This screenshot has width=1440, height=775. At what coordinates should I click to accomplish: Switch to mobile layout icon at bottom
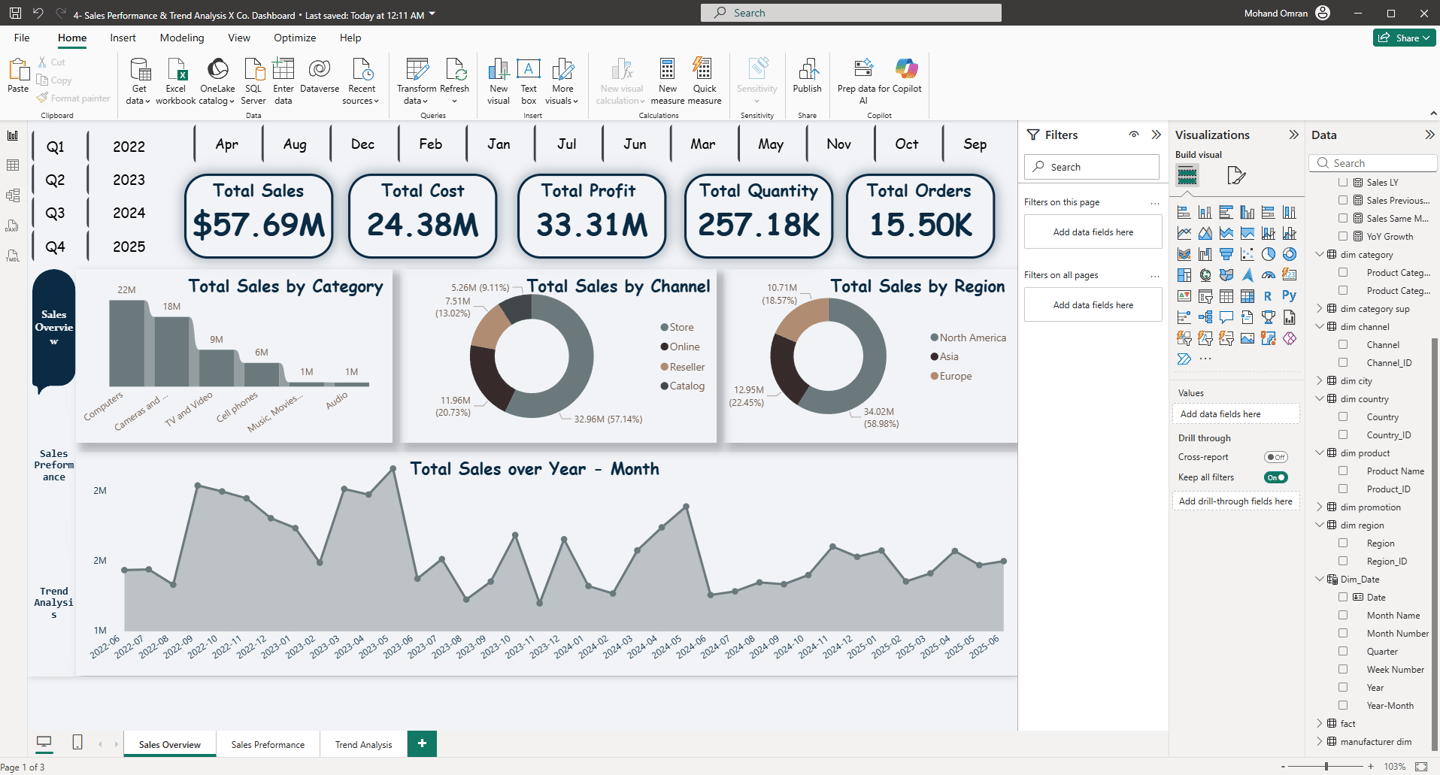[77, 743]
